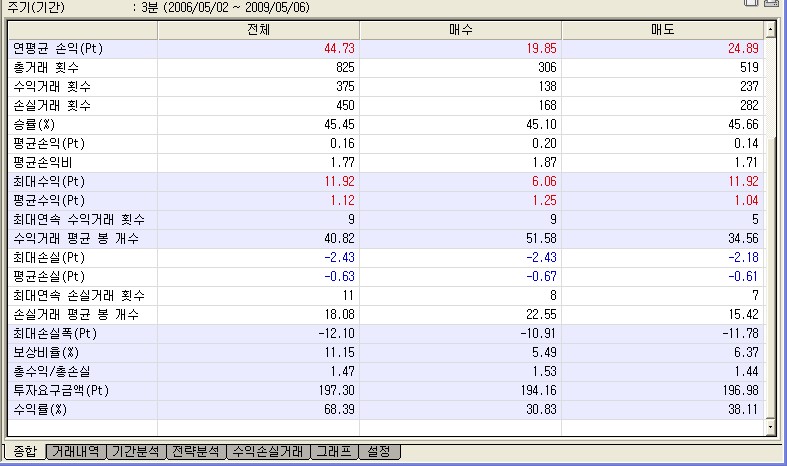
Task: Click the 44.73 value in 전체 column
Action: point(338,48)
